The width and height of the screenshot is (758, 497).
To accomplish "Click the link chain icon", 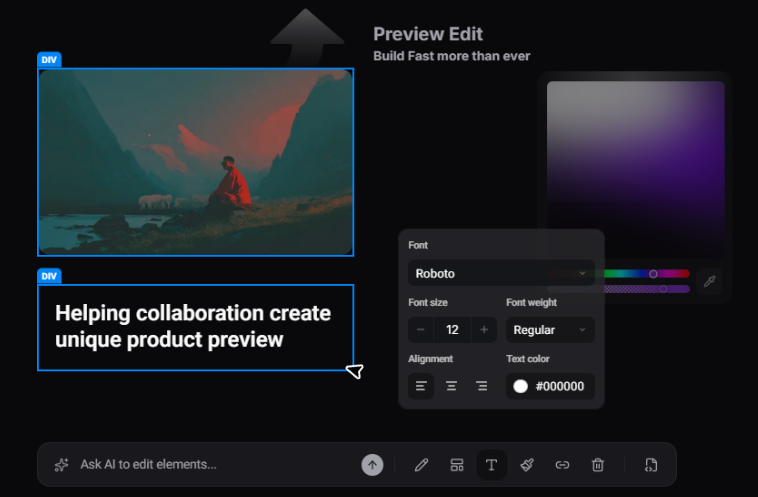I will click(x=562, y=465).
